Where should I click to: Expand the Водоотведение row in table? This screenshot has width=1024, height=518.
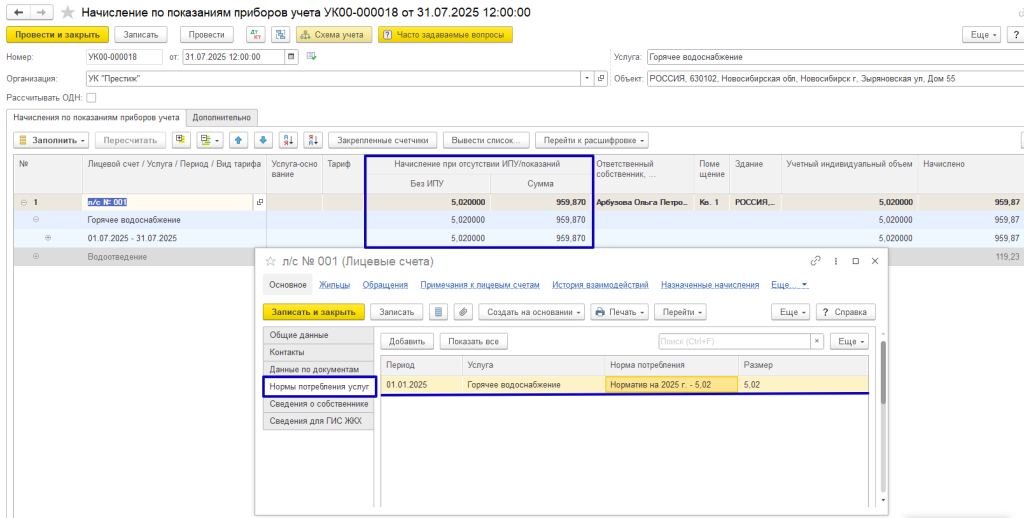[36, 257]
